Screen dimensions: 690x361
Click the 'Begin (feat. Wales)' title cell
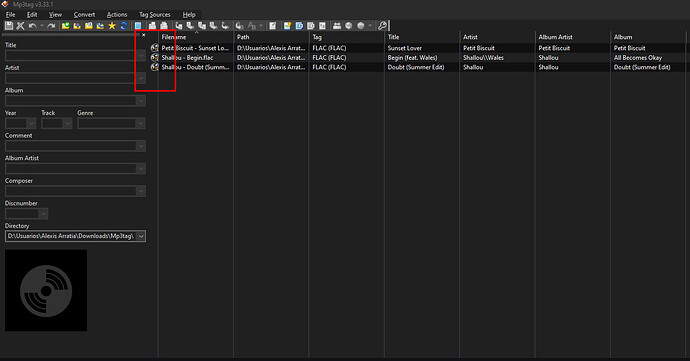[412, 58]
